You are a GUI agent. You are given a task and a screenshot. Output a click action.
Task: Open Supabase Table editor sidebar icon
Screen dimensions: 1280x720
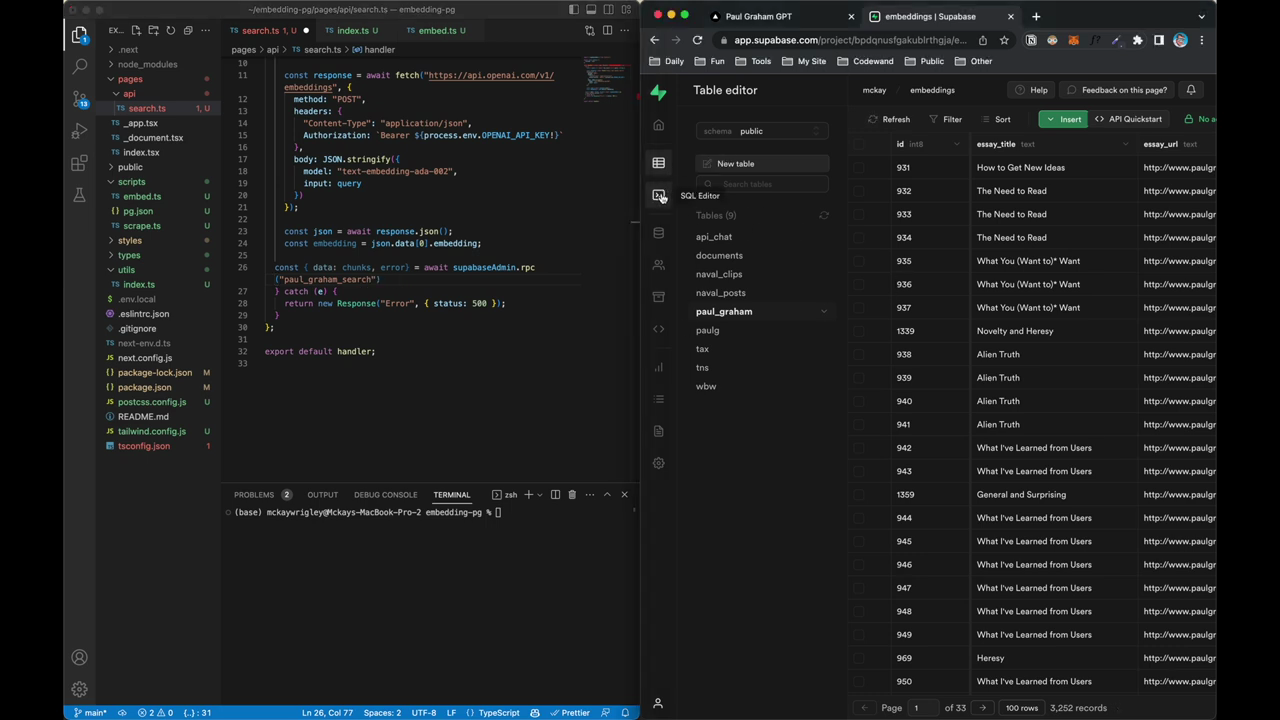(658, 163)
